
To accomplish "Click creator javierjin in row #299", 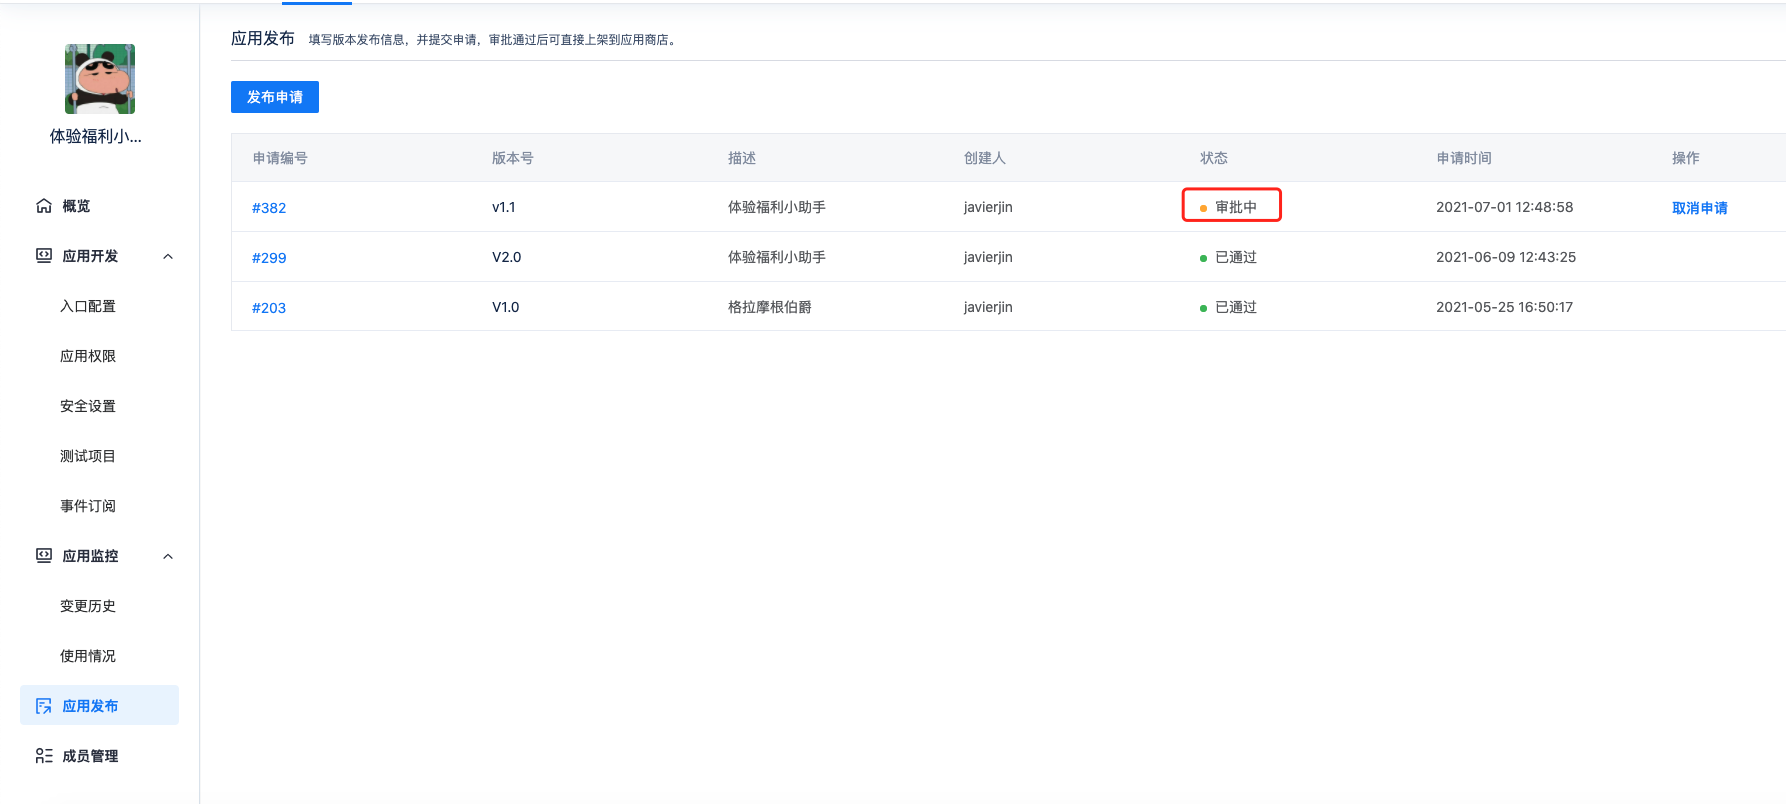I will pos(988,257).
